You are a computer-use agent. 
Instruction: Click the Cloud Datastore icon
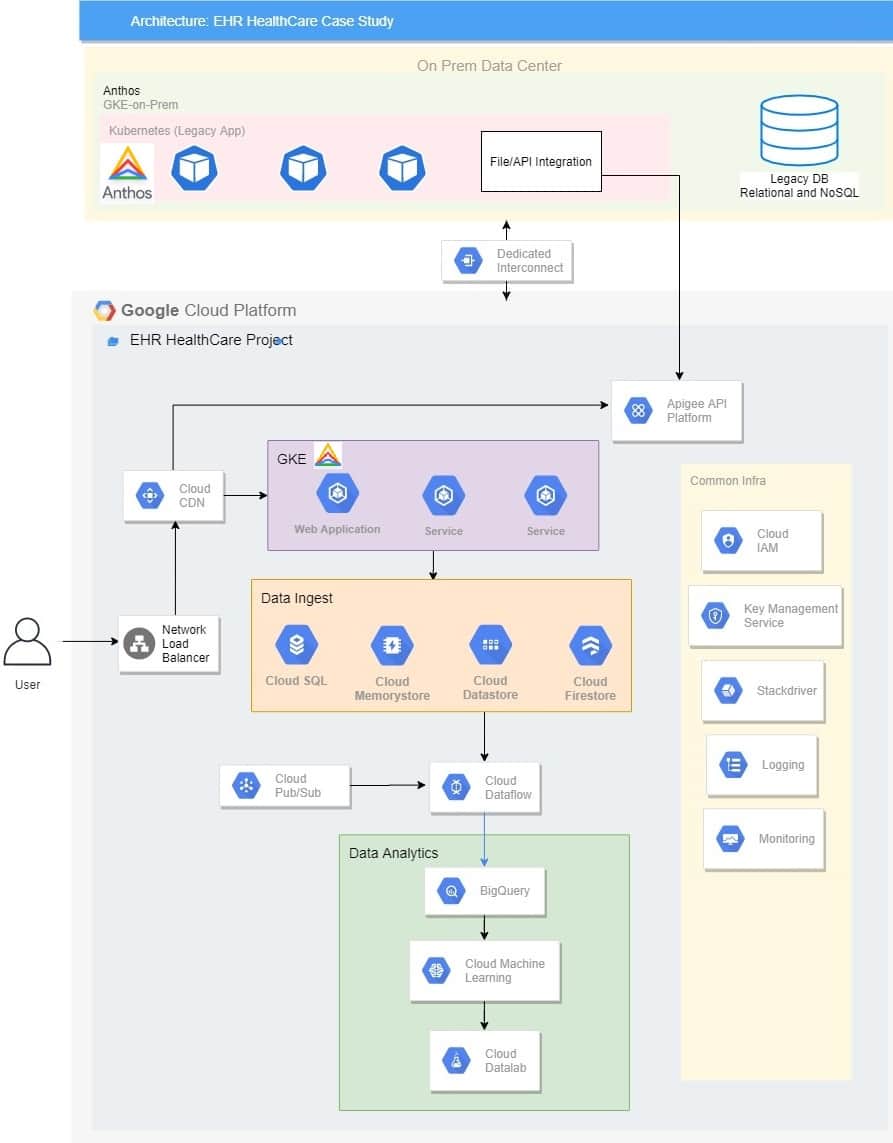(491, 644)
